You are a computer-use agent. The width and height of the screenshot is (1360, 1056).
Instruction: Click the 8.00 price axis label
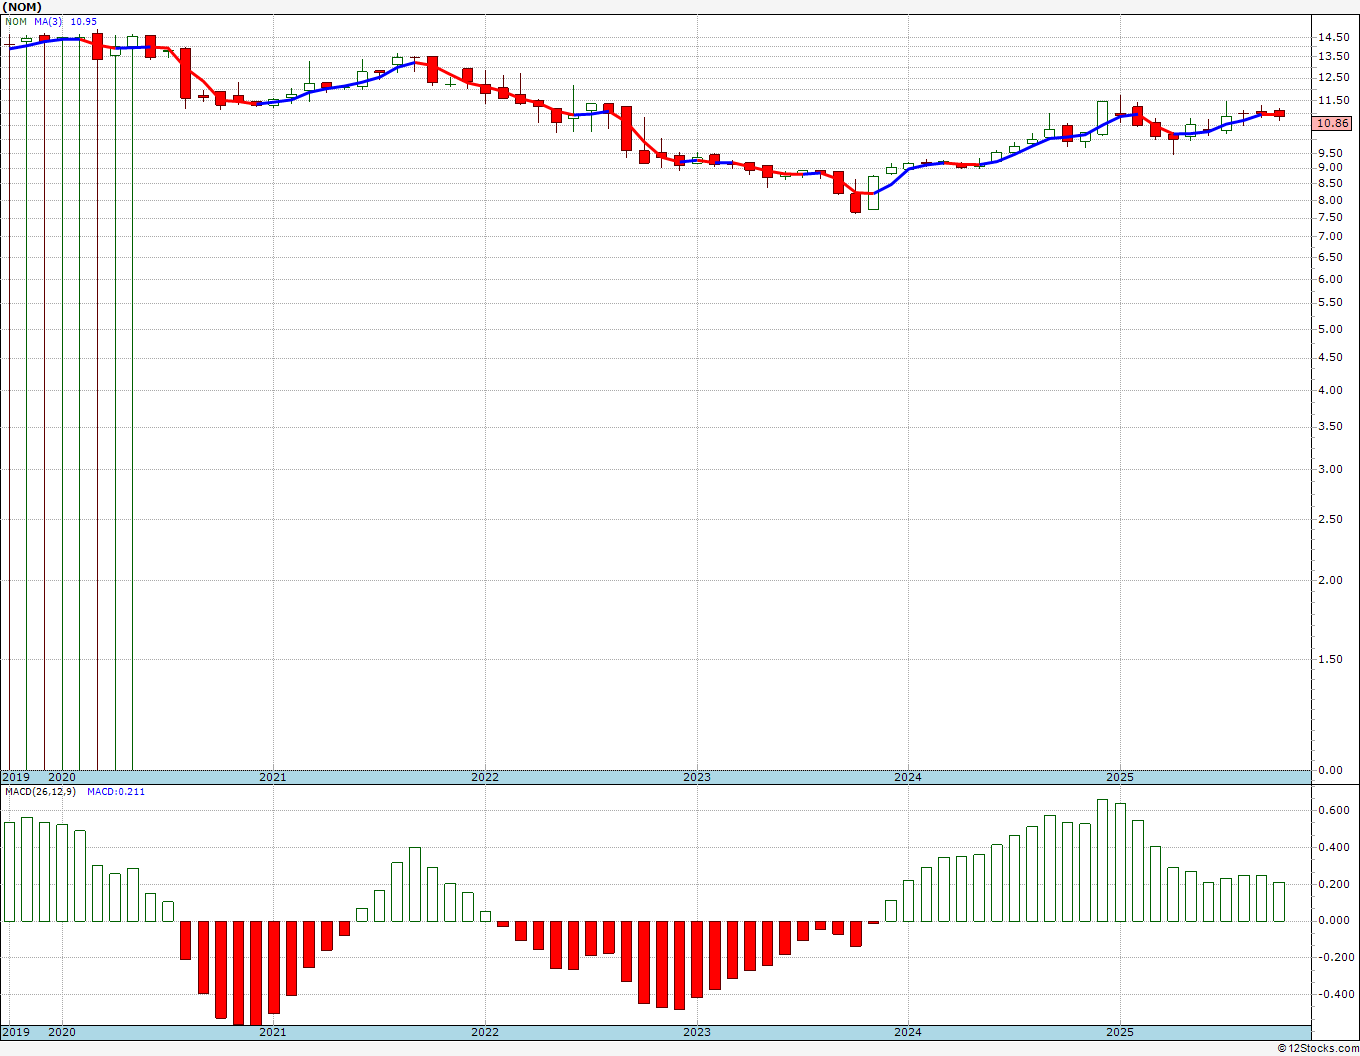tap(1332, 200)
